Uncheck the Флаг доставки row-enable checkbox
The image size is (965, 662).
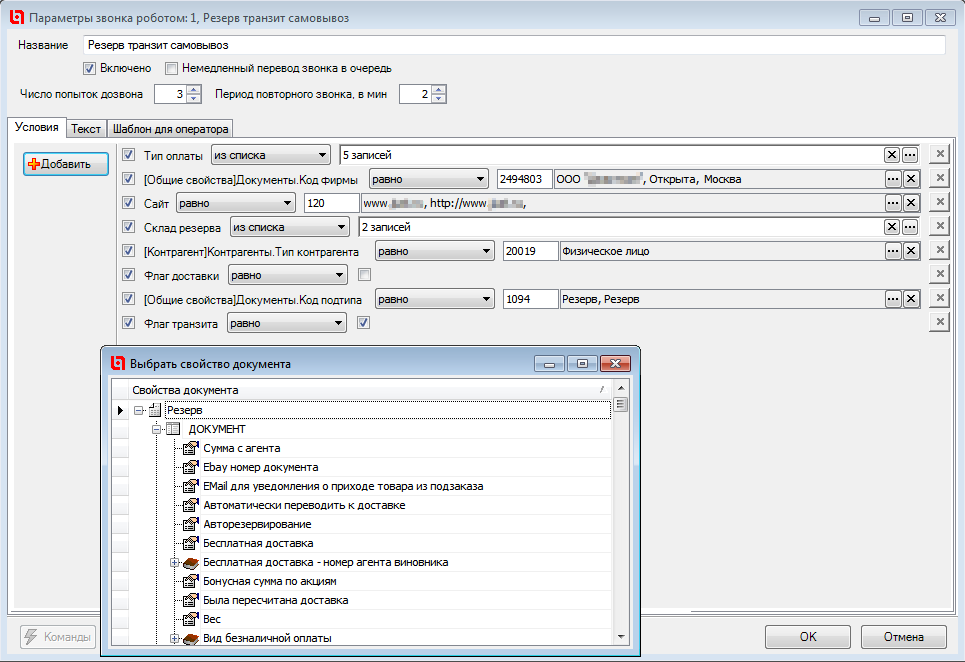pos(128,274)
